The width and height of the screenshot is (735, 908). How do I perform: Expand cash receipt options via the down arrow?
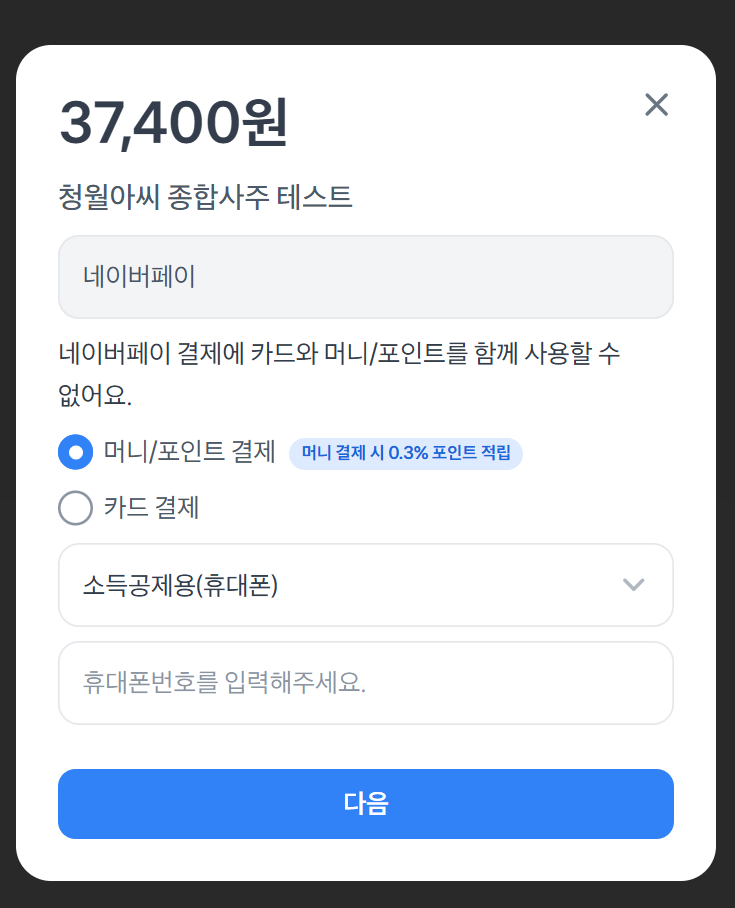coord(633,584)
